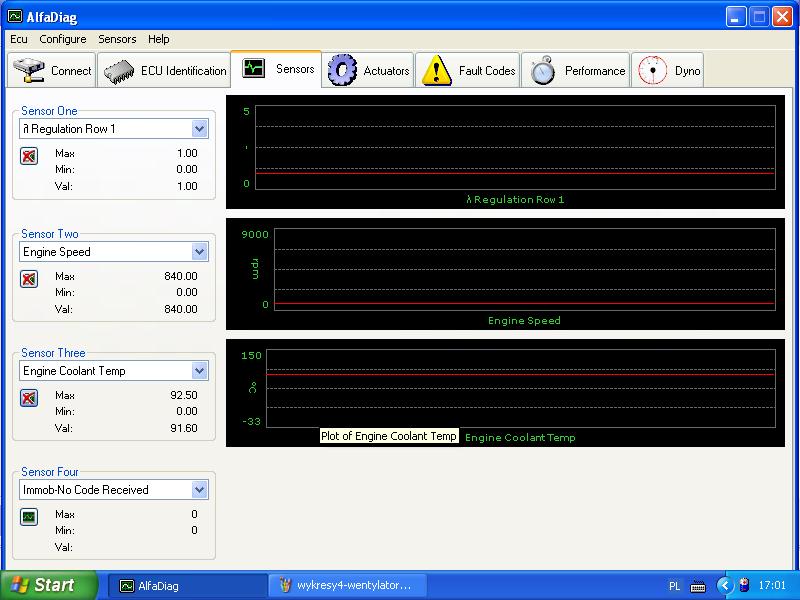Switch to the Dyno tab
Screen dimensions: 800x600
click(x=668, y=70)
